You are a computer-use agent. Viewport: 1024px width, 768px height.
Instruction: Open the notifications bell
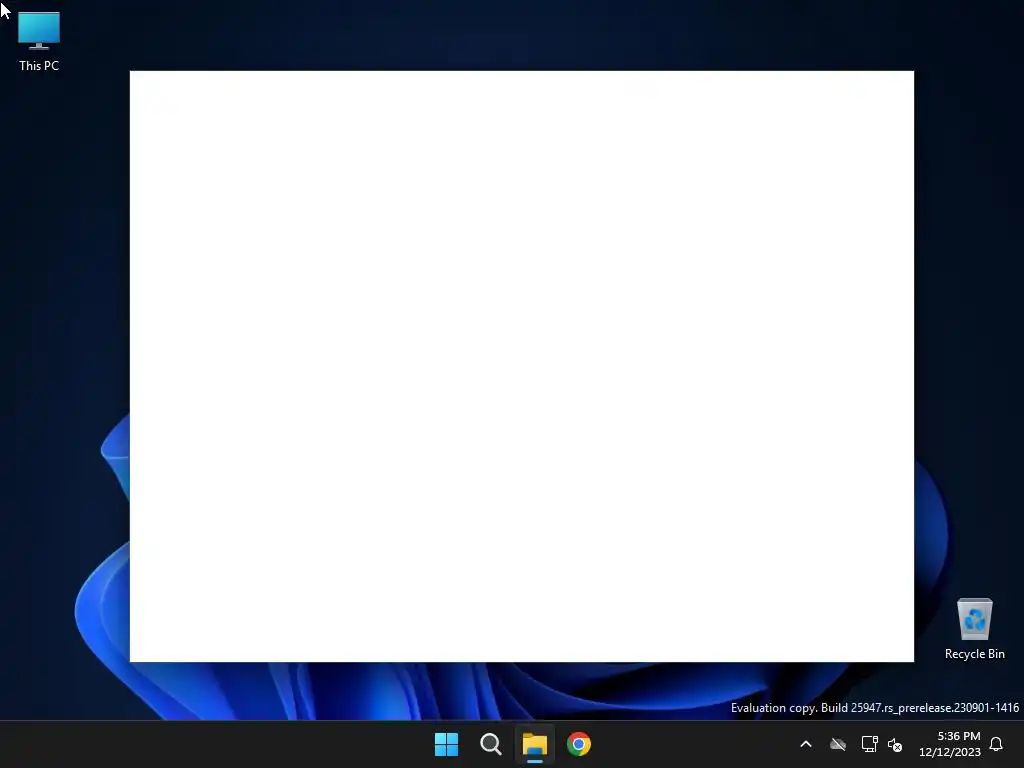click(x=996, y=744)
